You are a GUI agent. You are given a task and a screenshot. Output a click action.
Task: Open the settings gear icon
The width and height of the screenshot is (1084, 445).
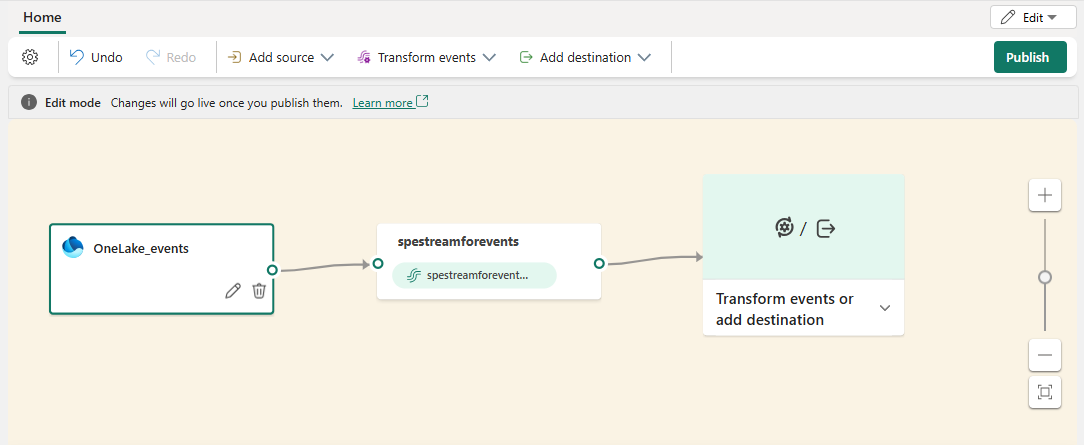coord(30,57)
